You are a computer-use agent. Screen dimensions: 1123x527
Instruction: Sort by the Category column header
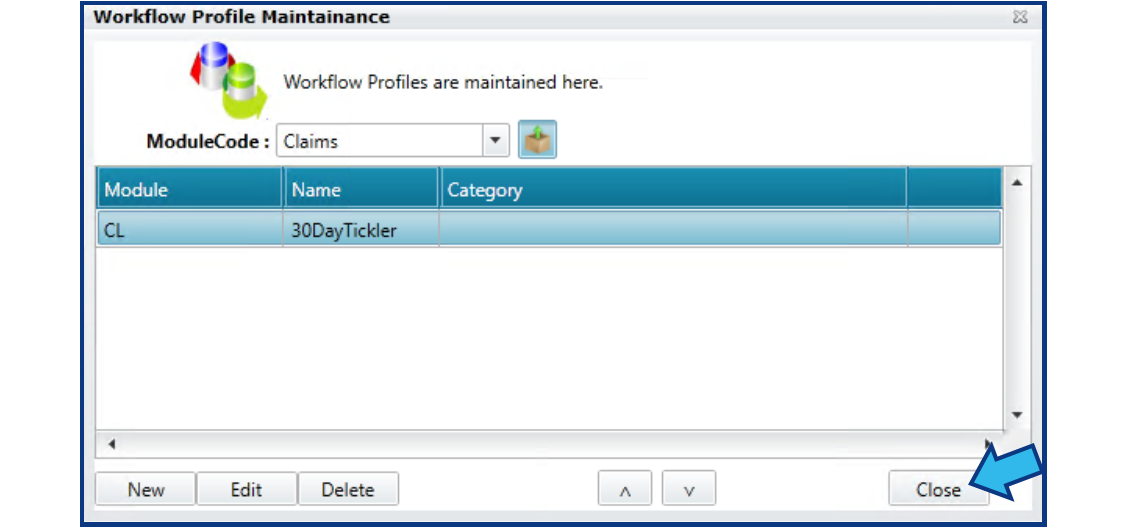[673, 189]
